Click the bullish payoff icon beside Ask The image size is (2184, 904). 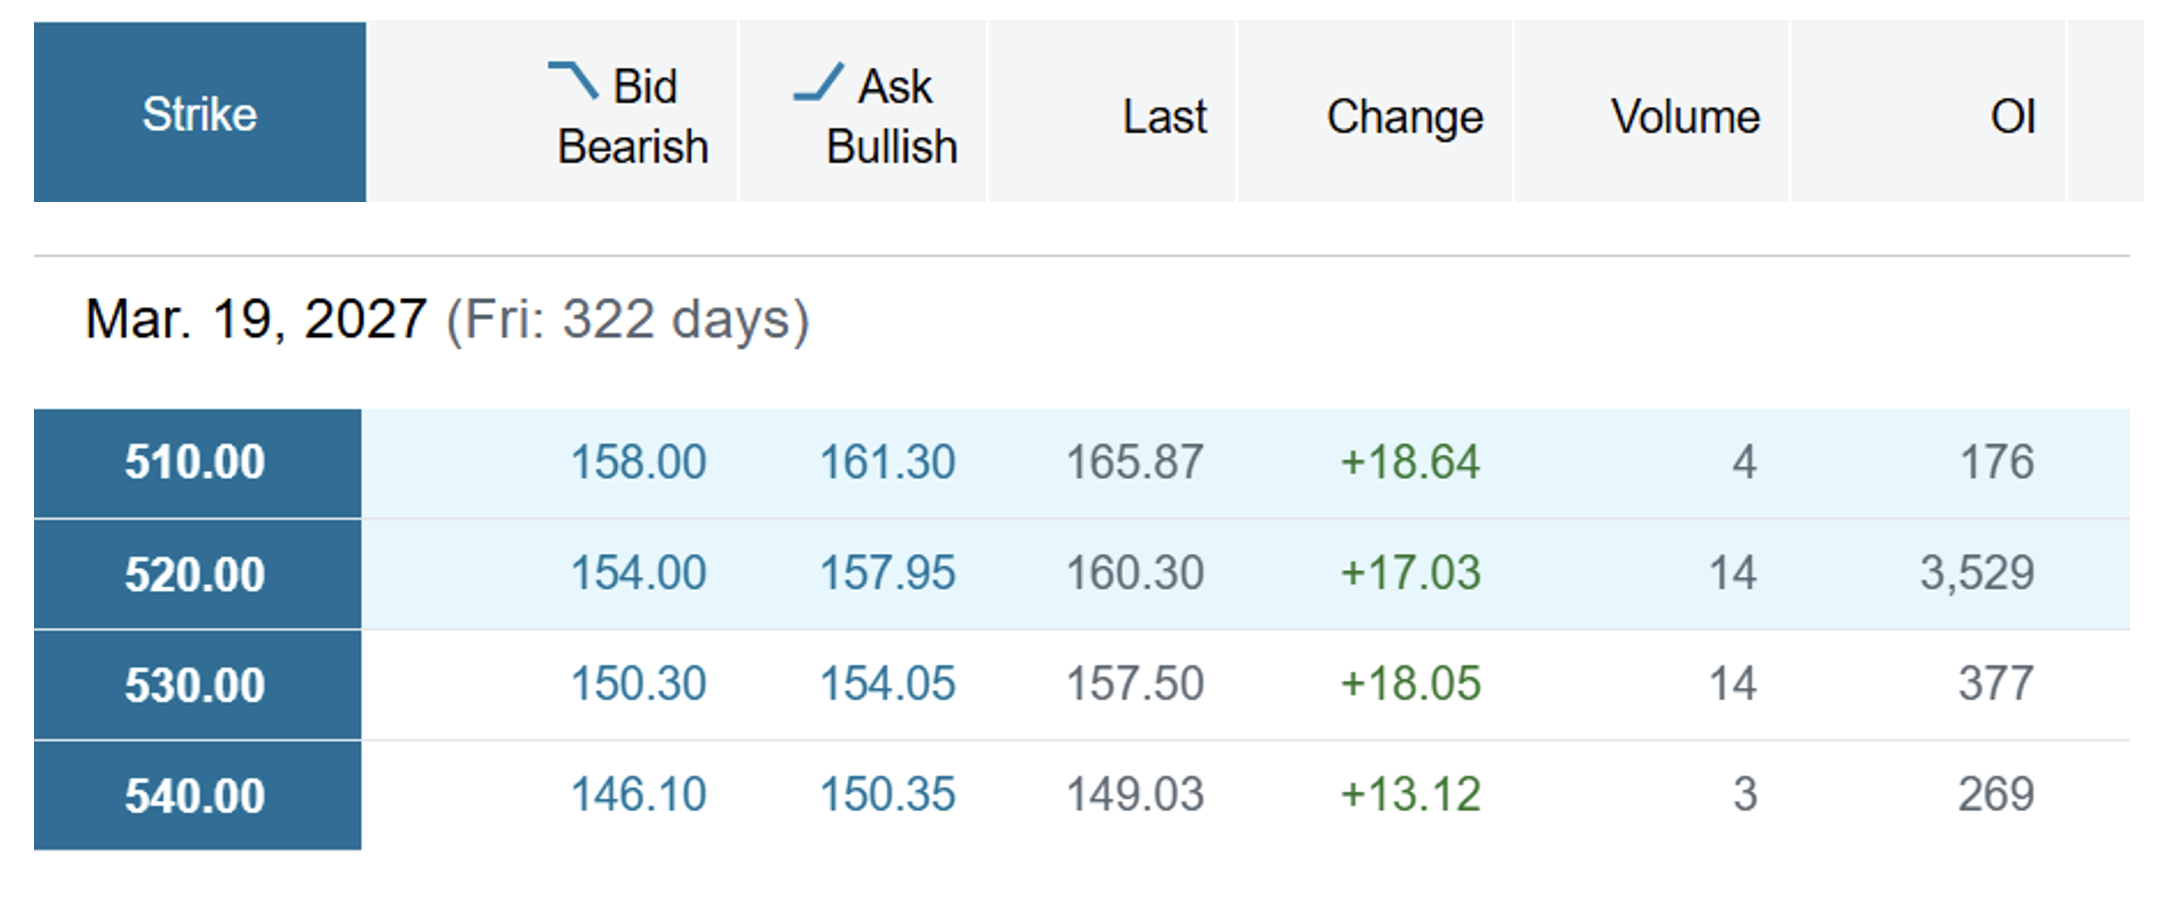(x=819, y=82)
